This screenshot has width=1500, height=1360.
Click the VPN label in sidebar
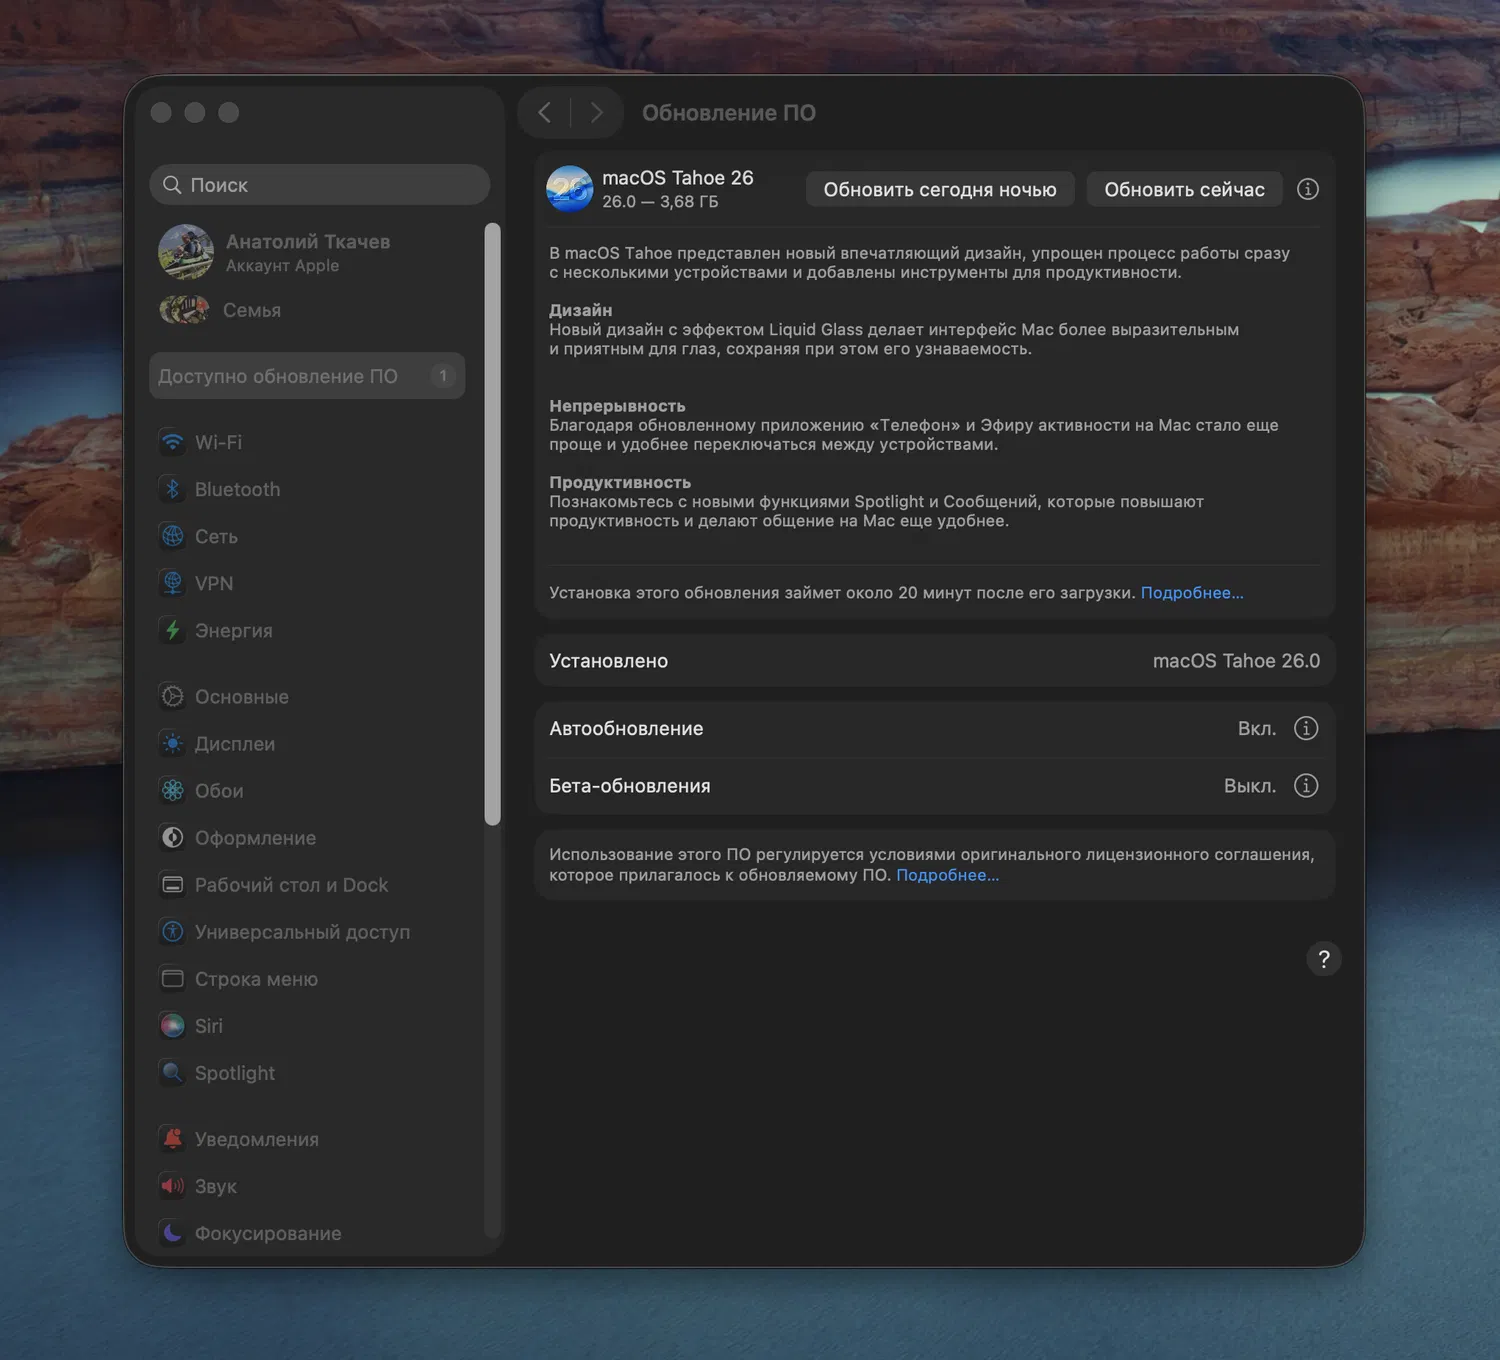214,583
